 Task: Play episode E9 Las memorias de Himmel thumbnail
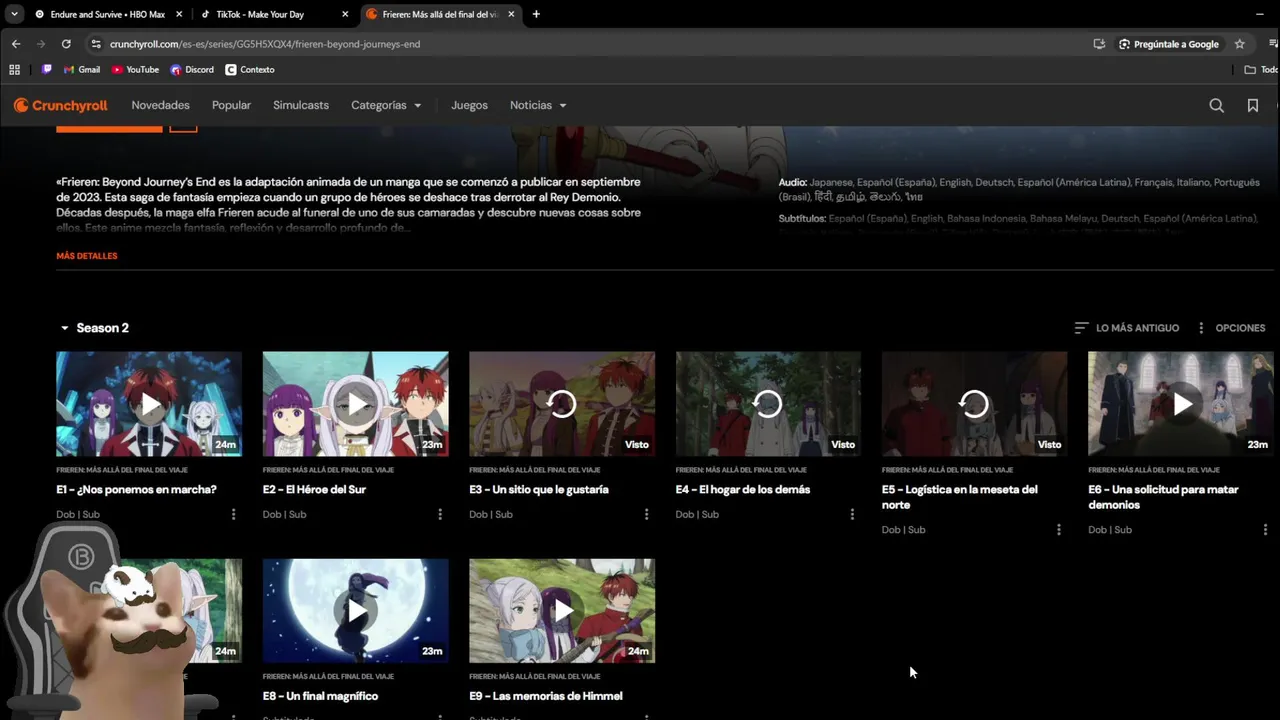point(562,611)
